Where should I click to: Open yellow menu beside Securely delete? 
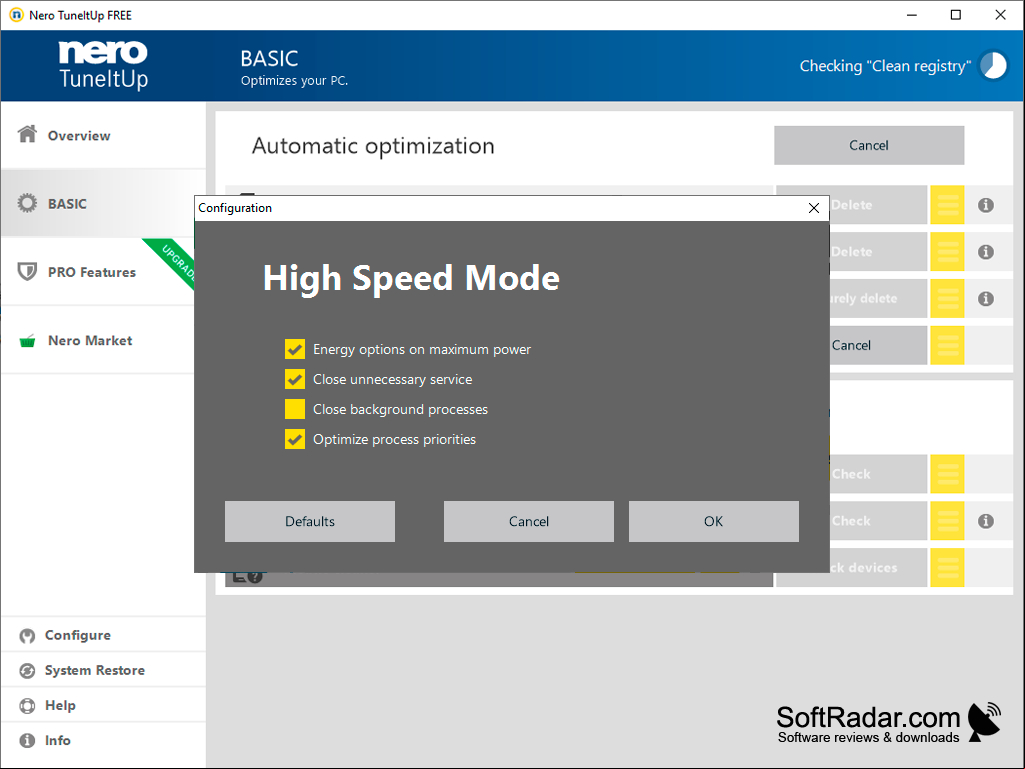(x=947, y=299)
